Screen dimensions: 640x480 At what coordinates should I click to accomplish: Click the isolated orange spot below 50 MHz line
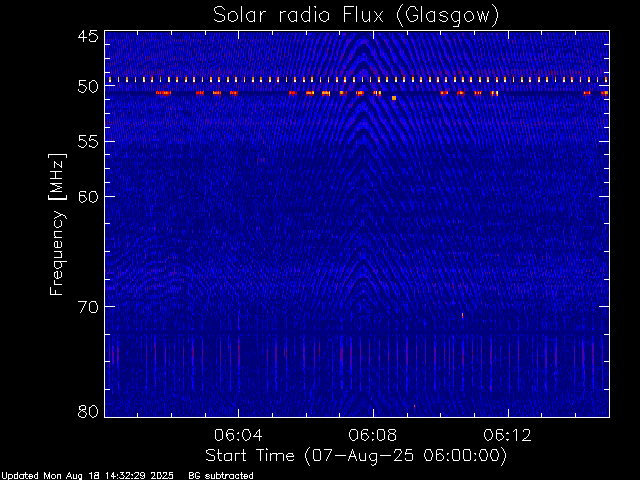coord(394,98)
